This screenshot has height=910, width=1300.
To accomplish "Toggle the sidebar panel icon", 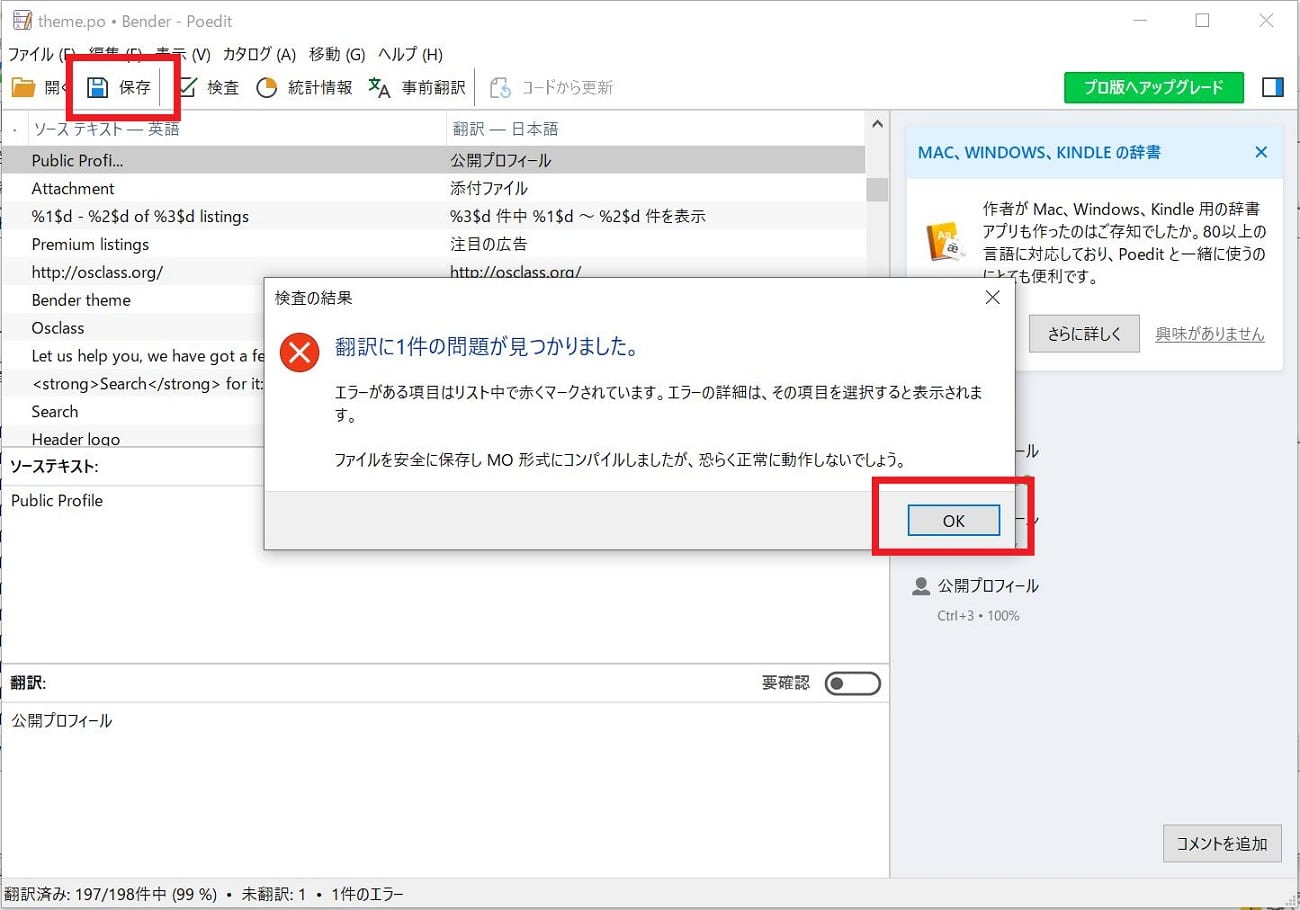I will (1272, 88).
